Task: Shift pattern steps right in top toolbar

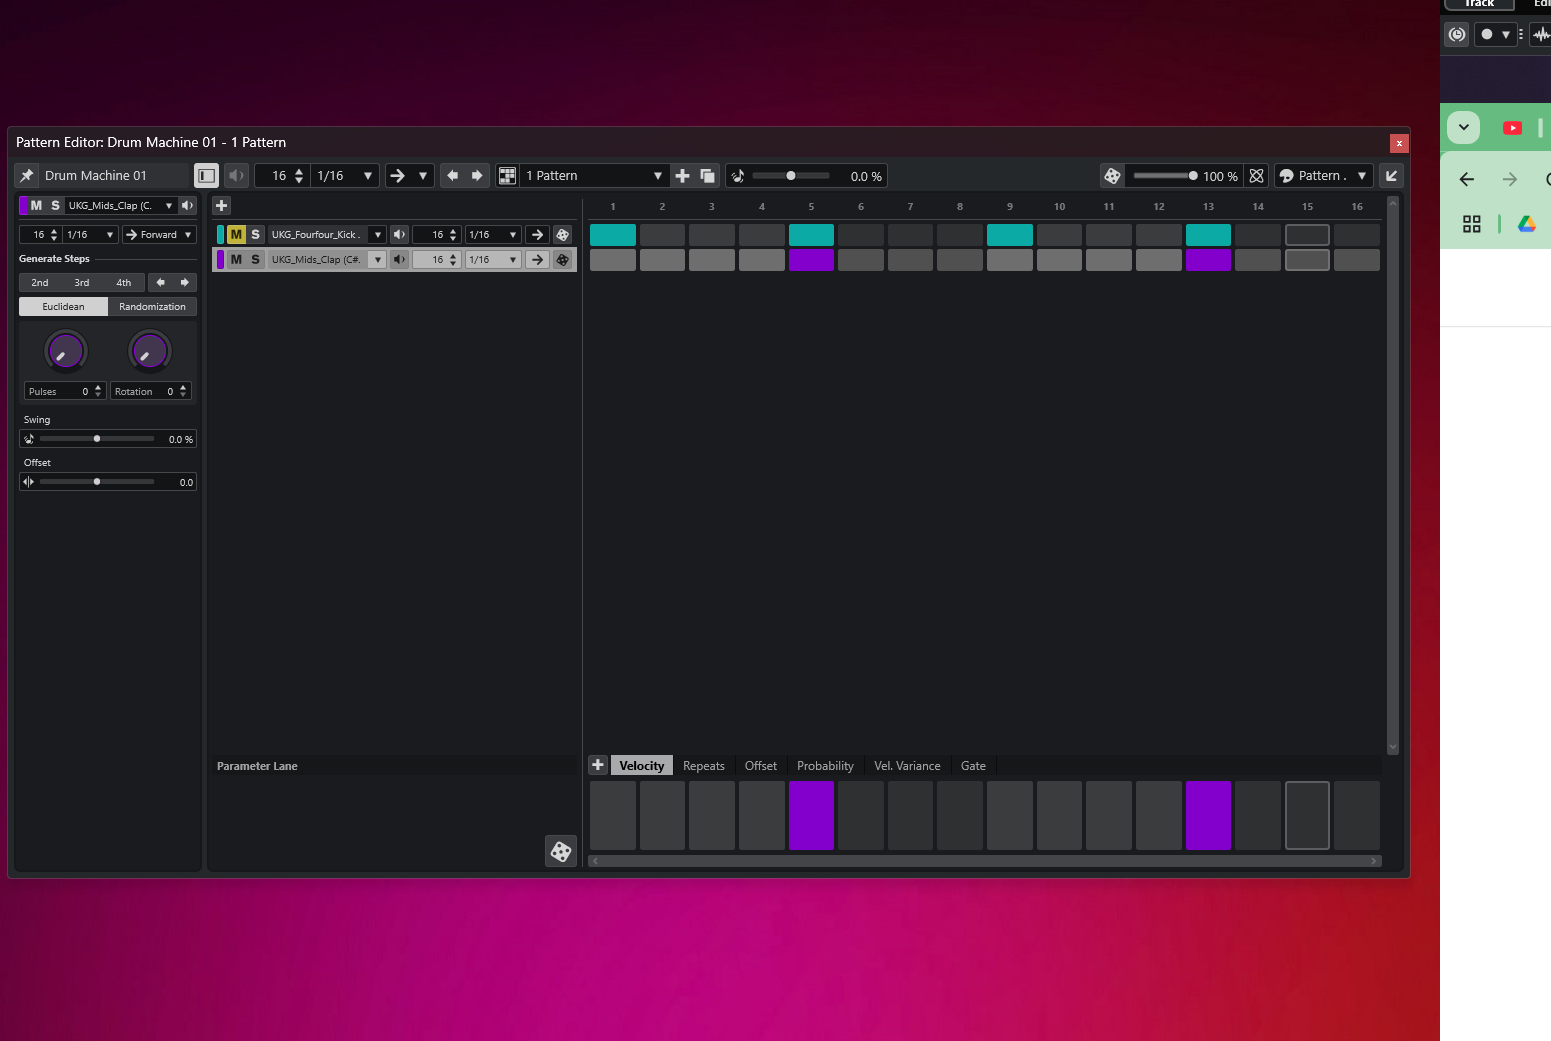Action: pos(477,176)
